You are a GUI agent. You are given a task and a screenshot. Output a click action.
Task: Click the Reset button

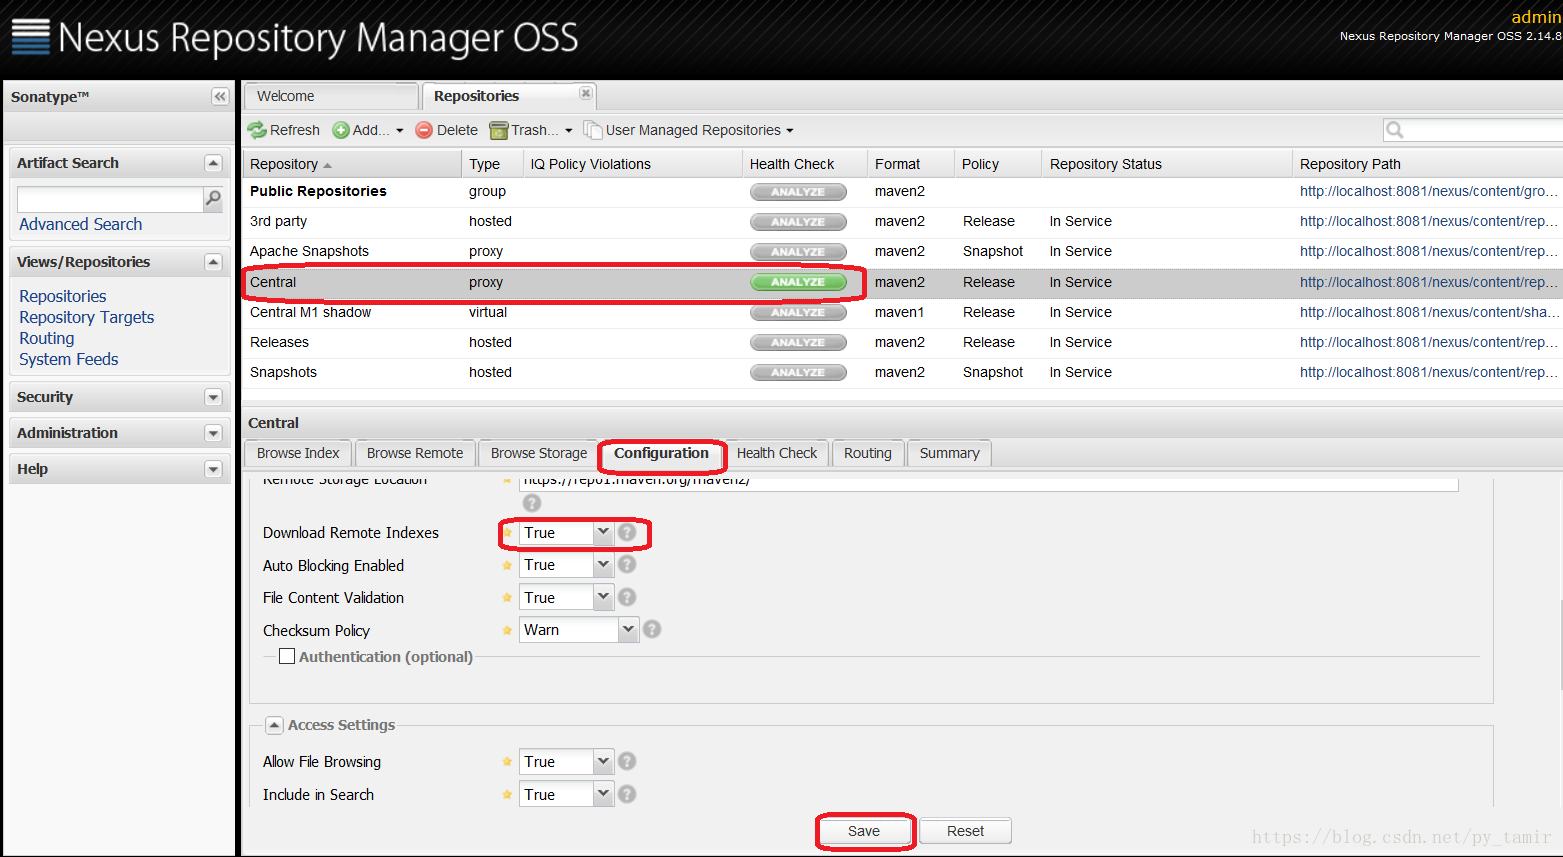coord(965,831)
